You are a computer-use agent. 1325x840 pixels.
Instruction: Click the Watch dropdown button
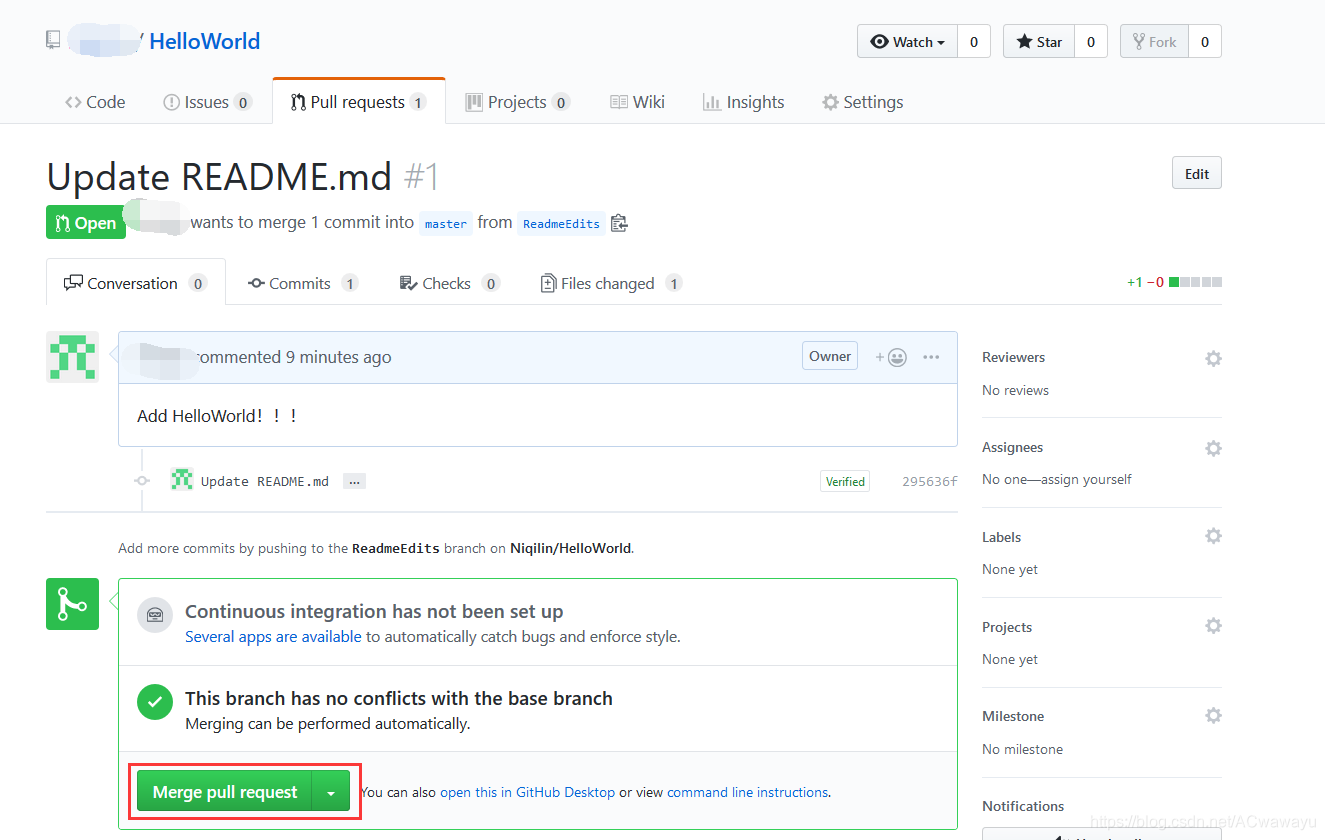(x=907, y=41)
